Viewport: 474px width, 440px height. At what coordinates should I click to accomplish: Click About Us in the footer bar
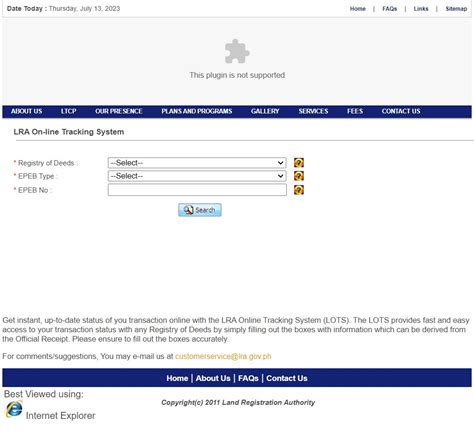tap(213, 378)
